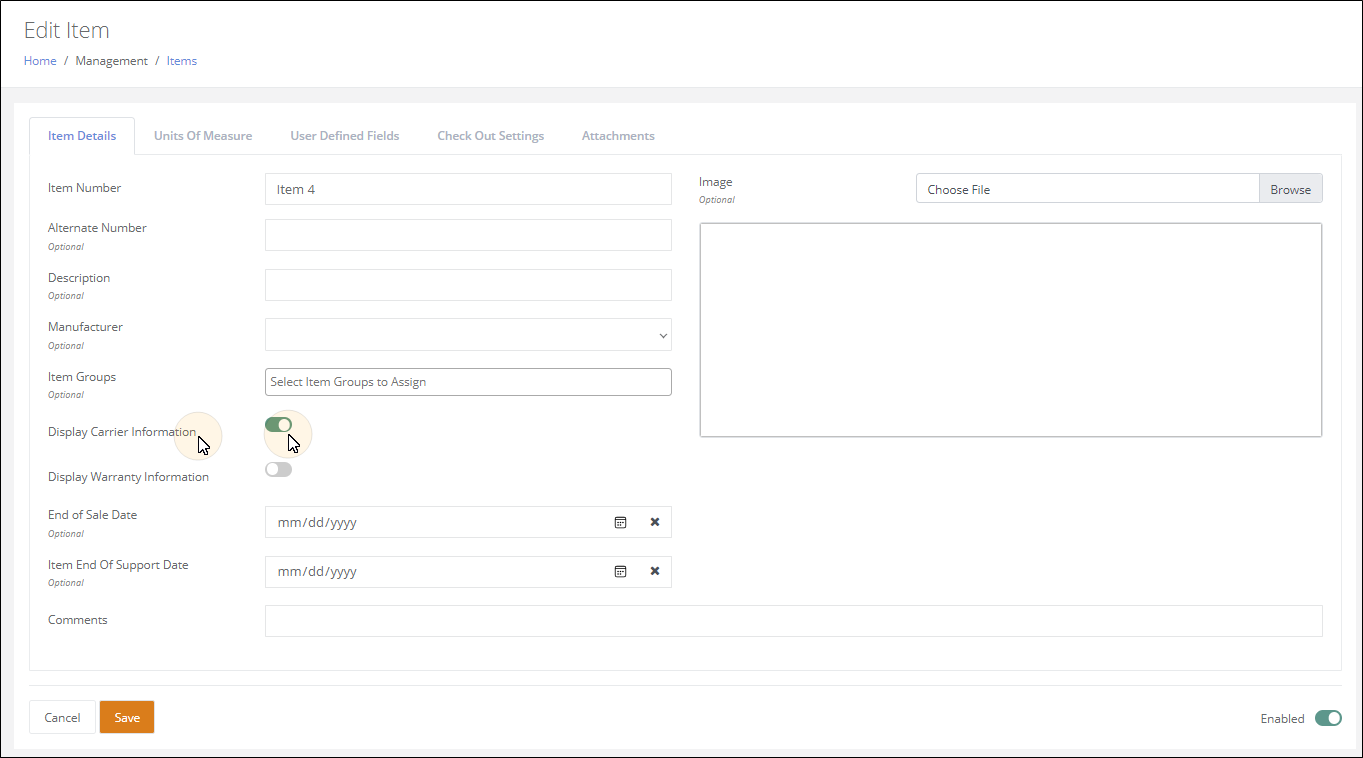Open the Item Groups selector
Viewport: 1363px width, 758px height.
coord(468,382)
